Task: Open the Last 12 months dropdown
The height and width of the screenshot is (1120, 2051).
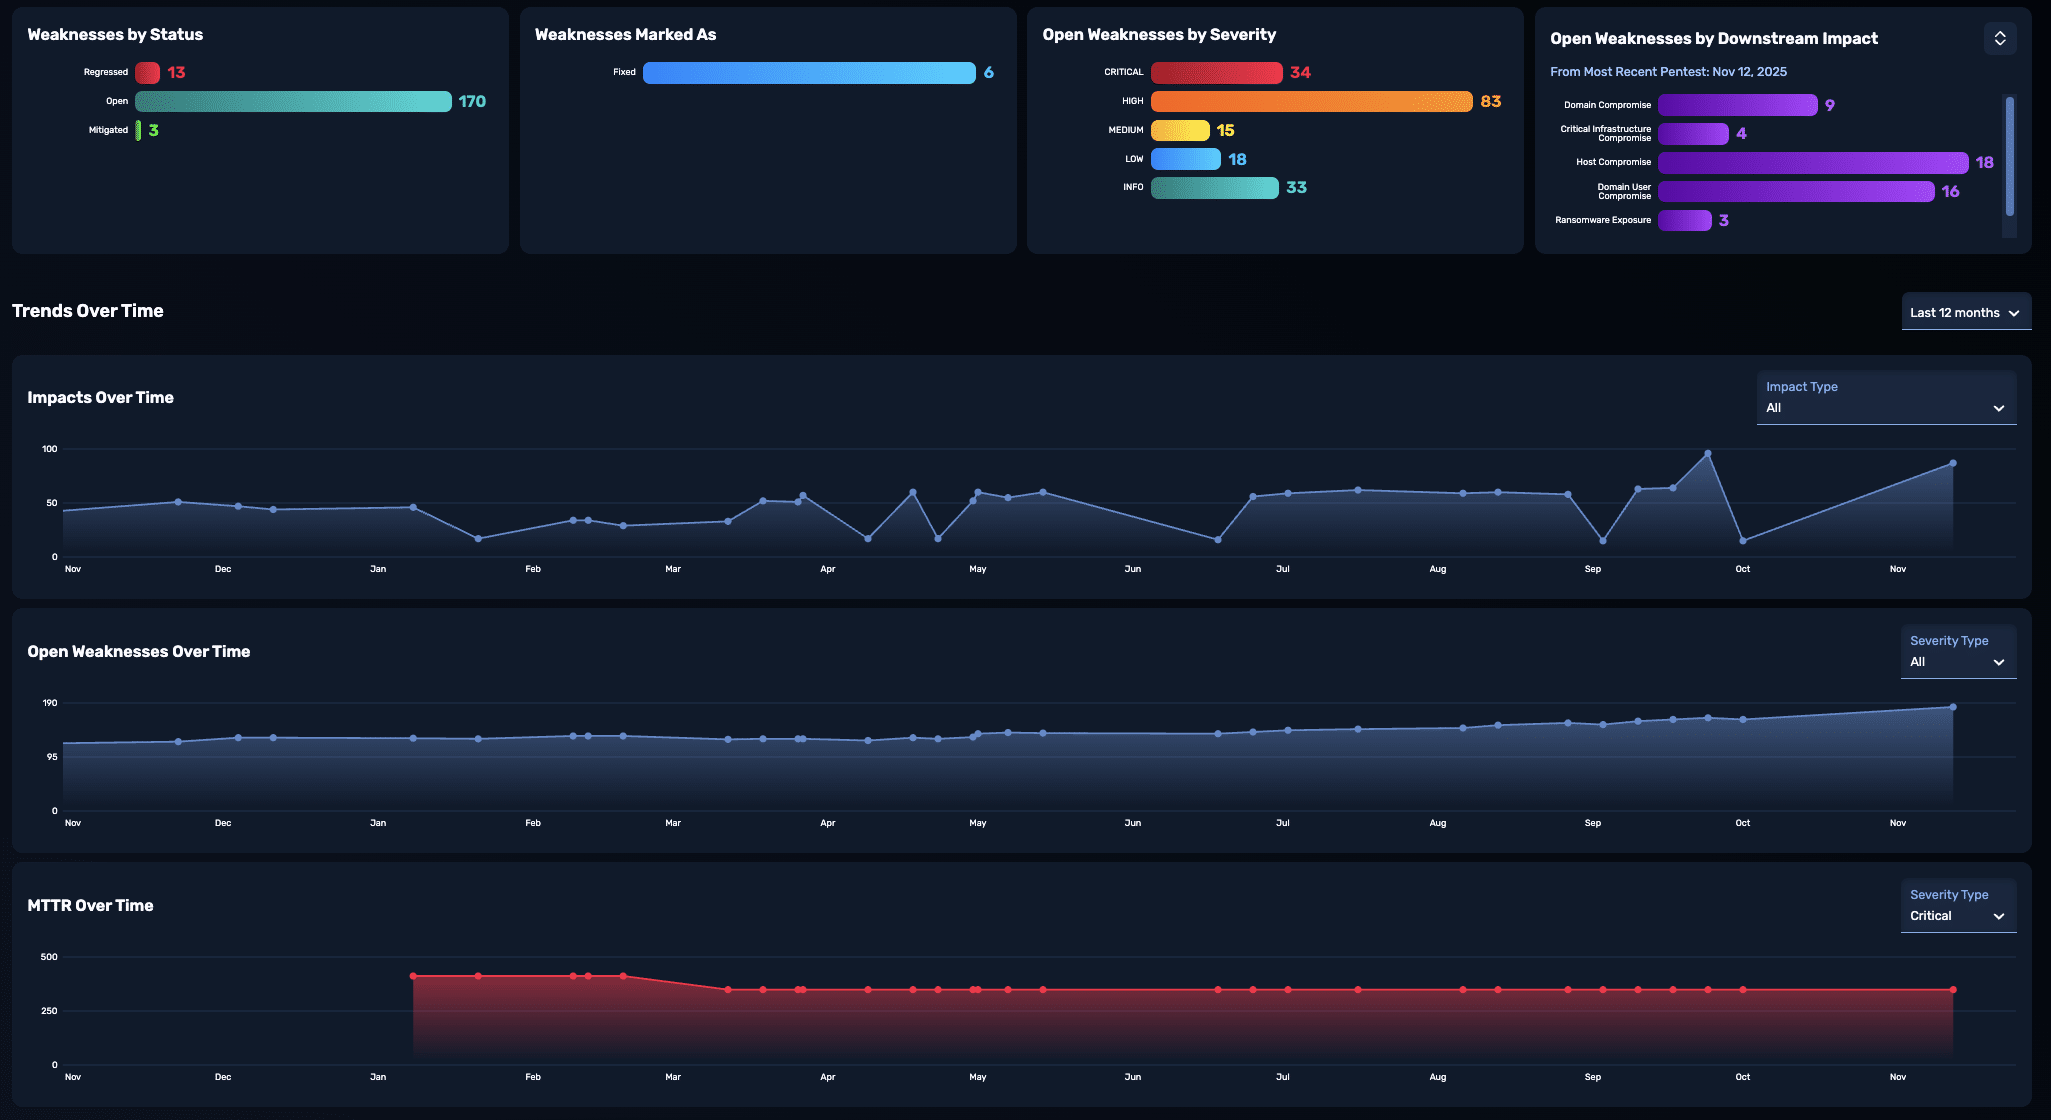Action: coord(1965,312)
